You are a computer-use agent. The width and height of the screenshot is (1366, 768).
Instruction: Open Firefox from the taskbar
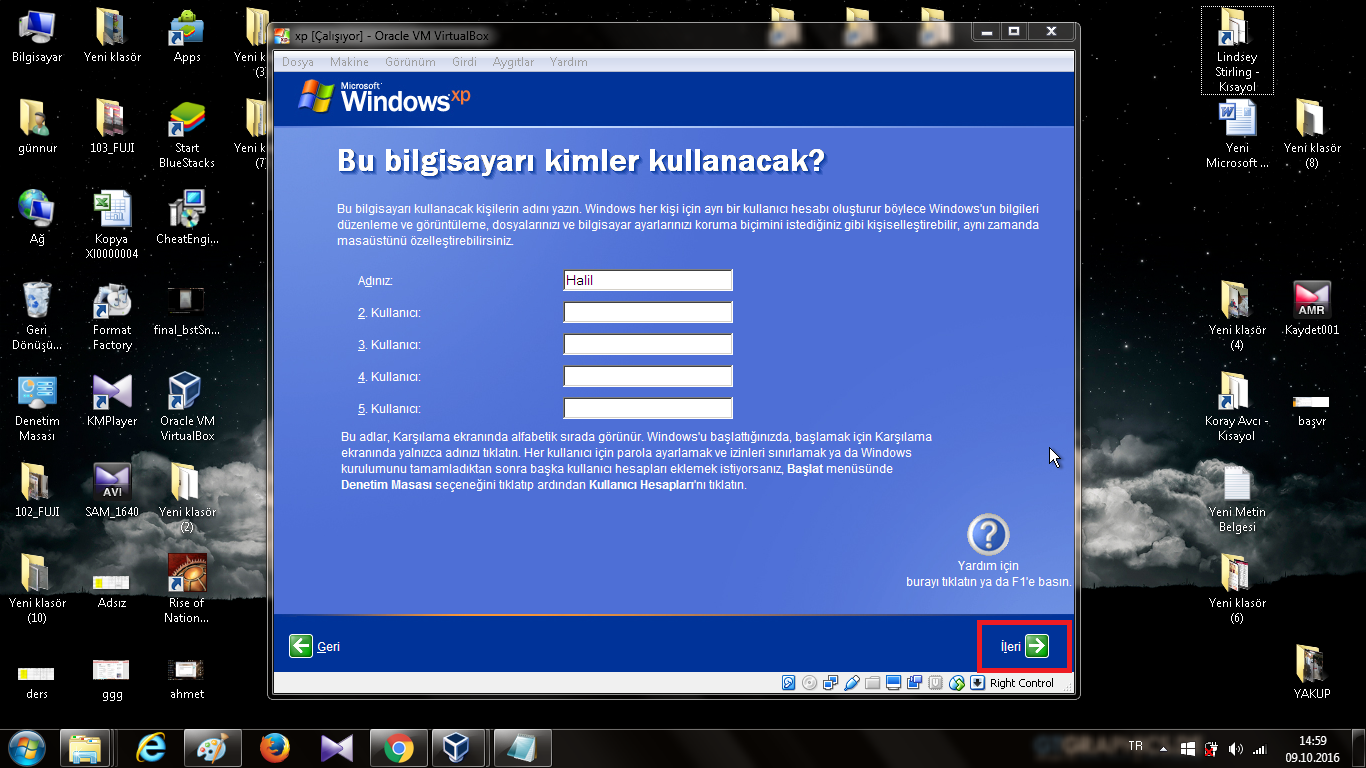tap(275, 748)
